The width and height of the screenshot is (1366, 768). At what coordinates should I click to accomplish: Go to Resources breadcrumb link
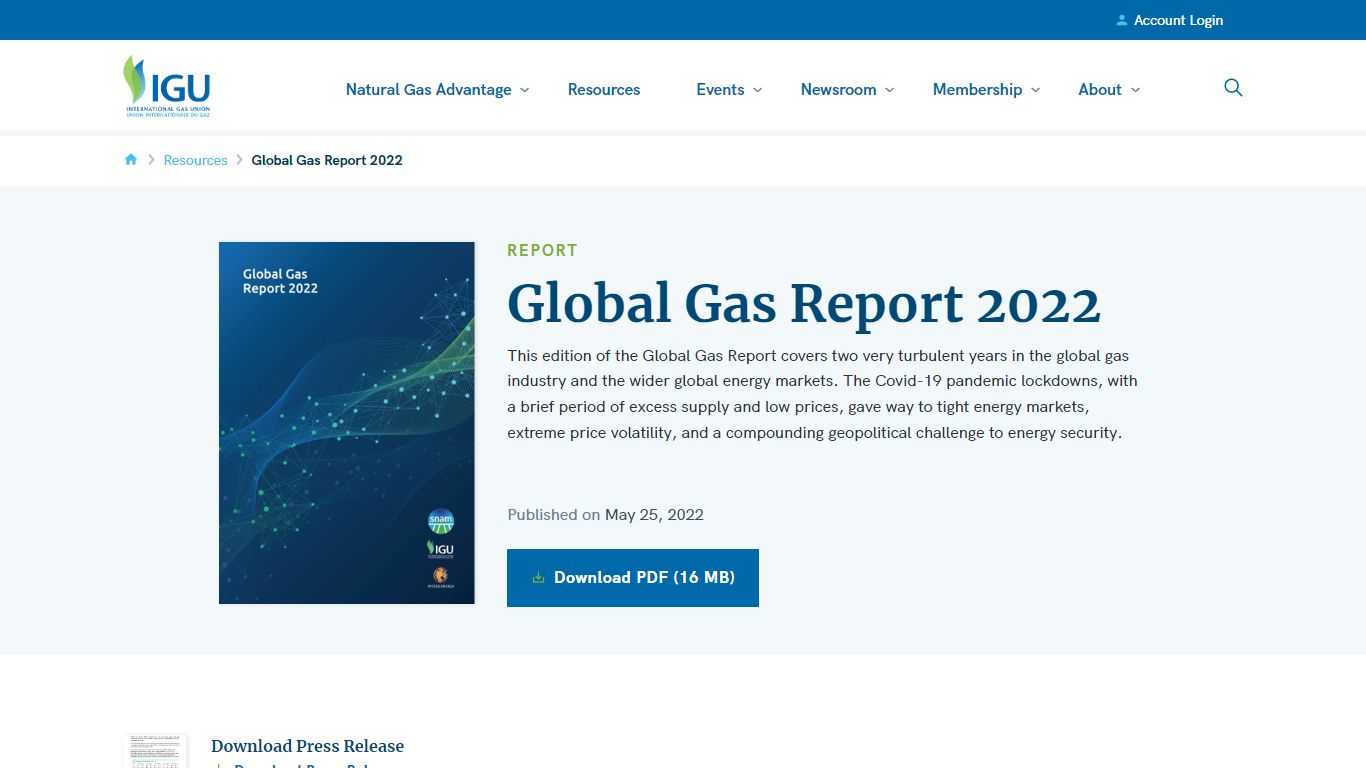click(195, 160)
